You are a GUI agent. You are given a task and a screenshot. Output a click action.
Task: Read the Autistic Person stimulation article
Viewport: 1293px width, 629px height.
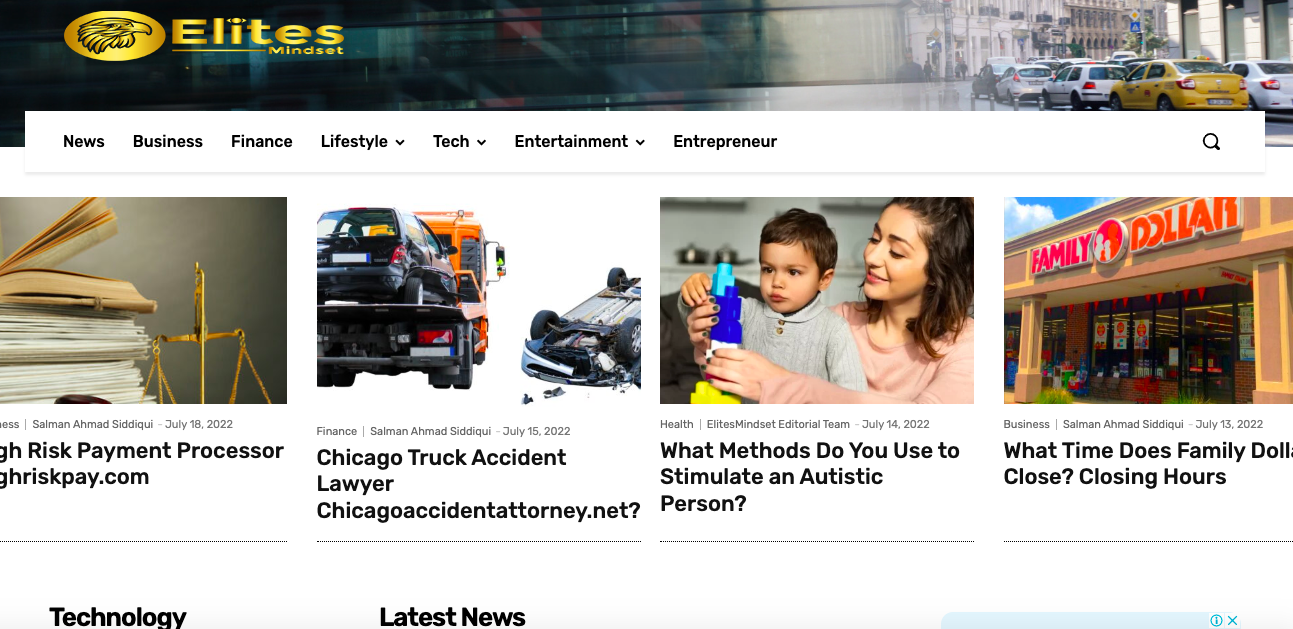[x=810, y=477]
